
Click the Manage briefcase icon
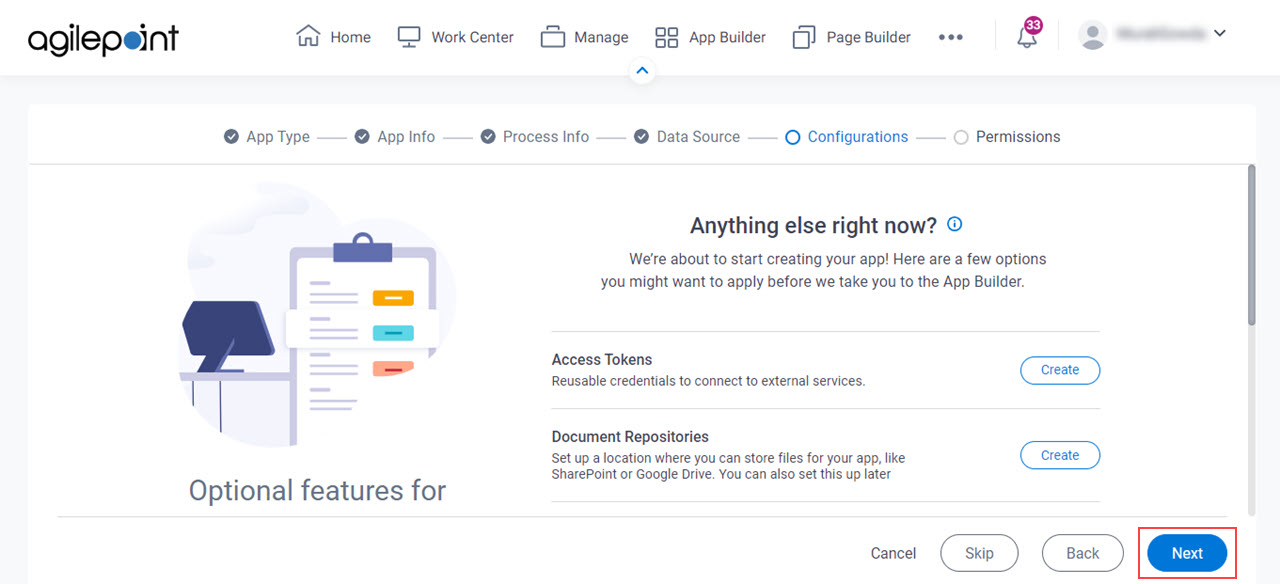553,37
